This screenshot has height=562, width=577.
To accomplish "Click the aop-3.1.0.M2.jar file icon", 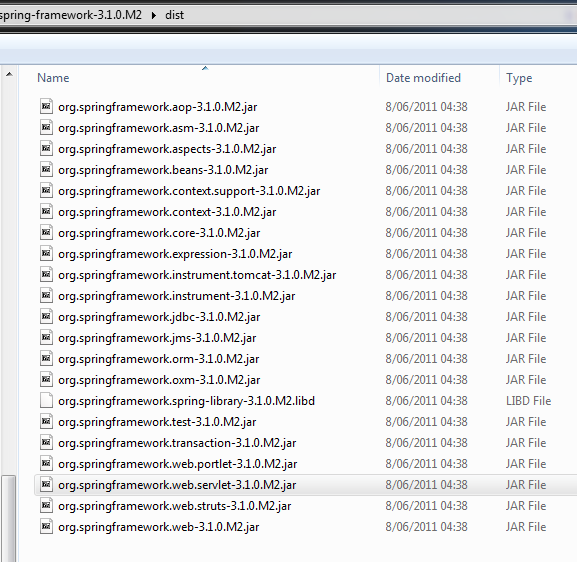I will 46,106.
